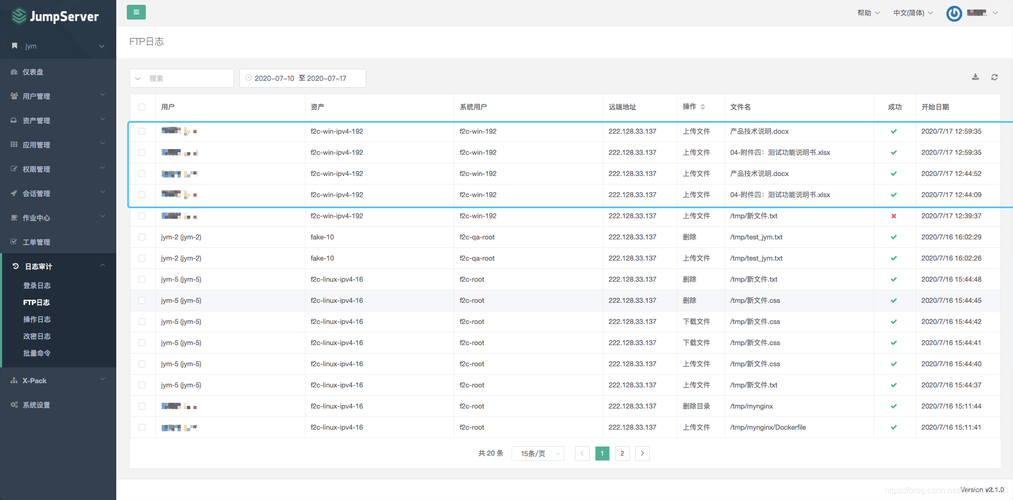The height and width of the screenshot is (500, 1013).
Task: Open the 帮助 dropdown
Action: pyautogui.click(x=868, y=13)
